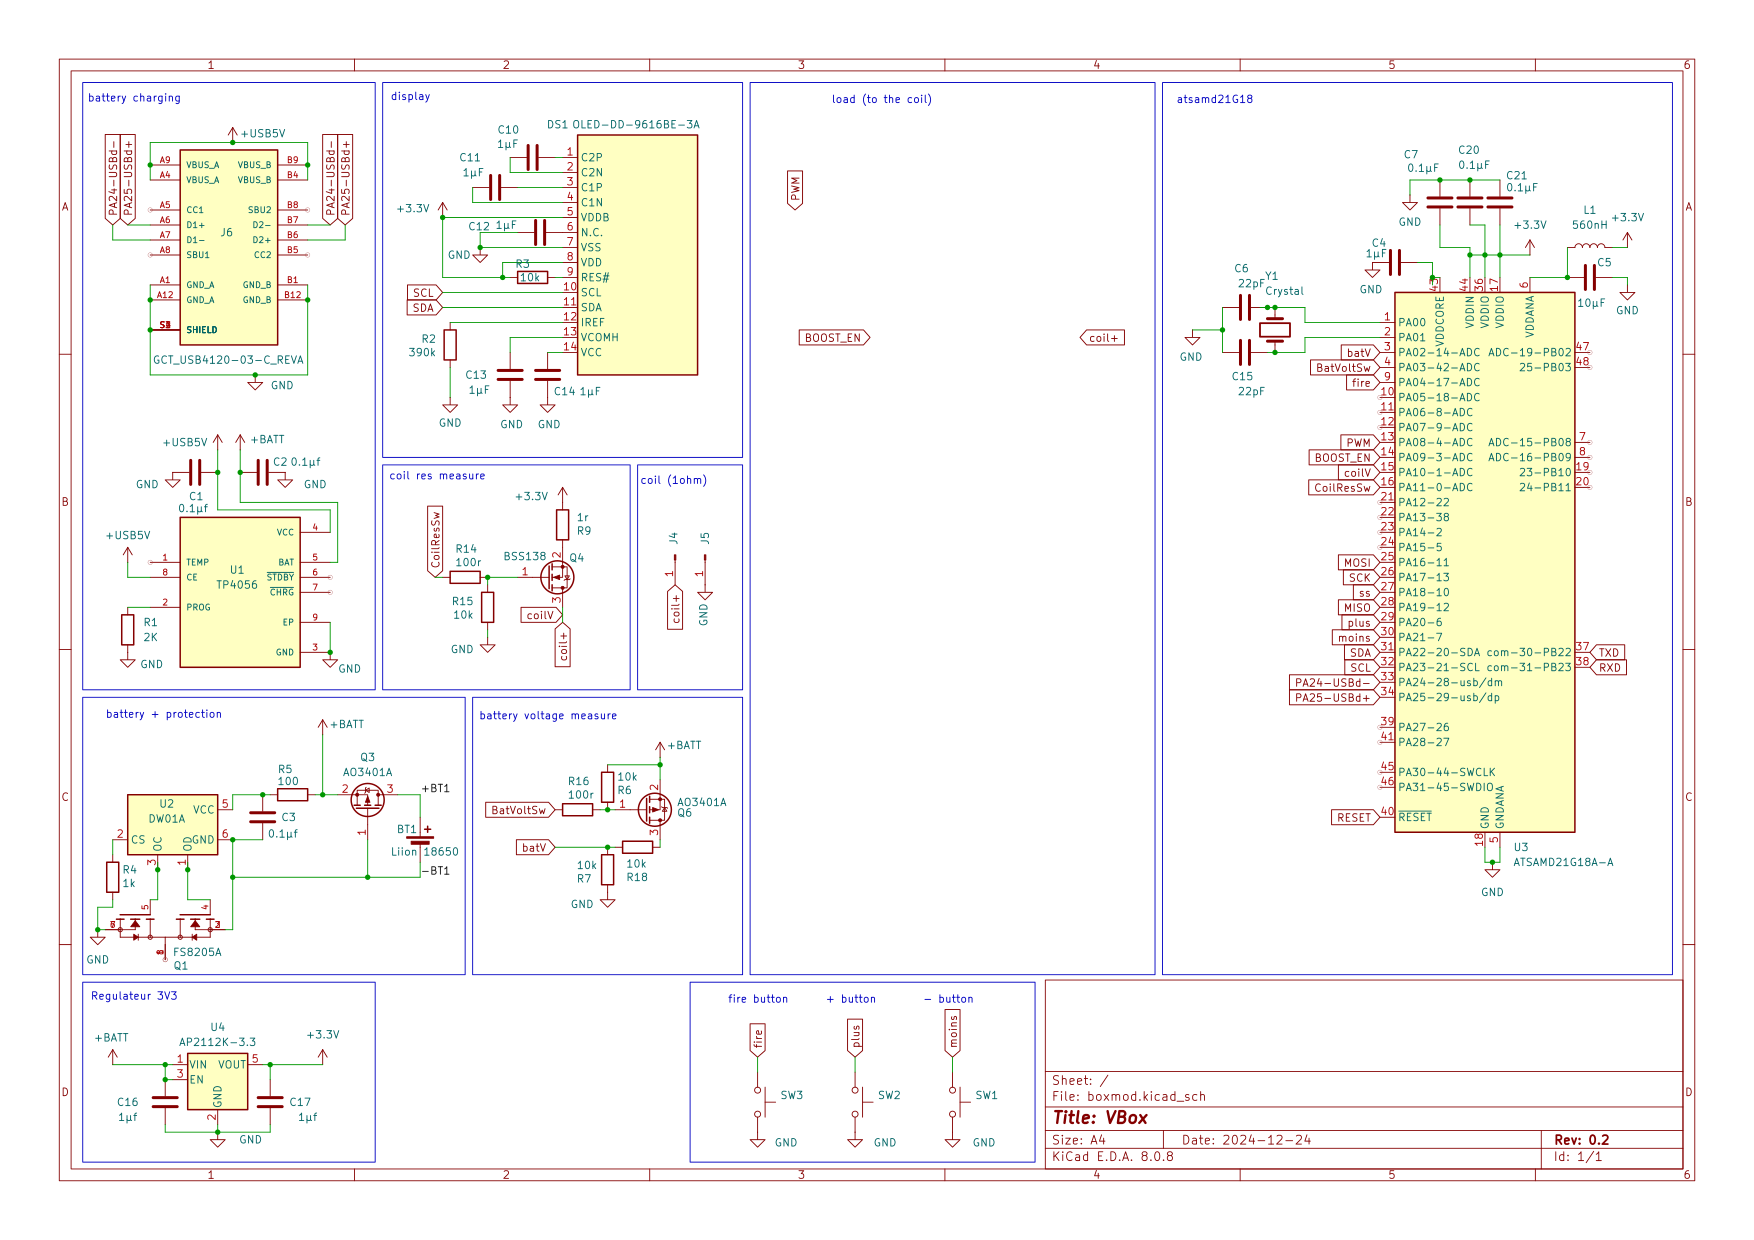Image resolution: width=1754 pixels, height=1240 pixels.
Task: Click the 'battery + protection' section heading
Action: coord(164,714)
